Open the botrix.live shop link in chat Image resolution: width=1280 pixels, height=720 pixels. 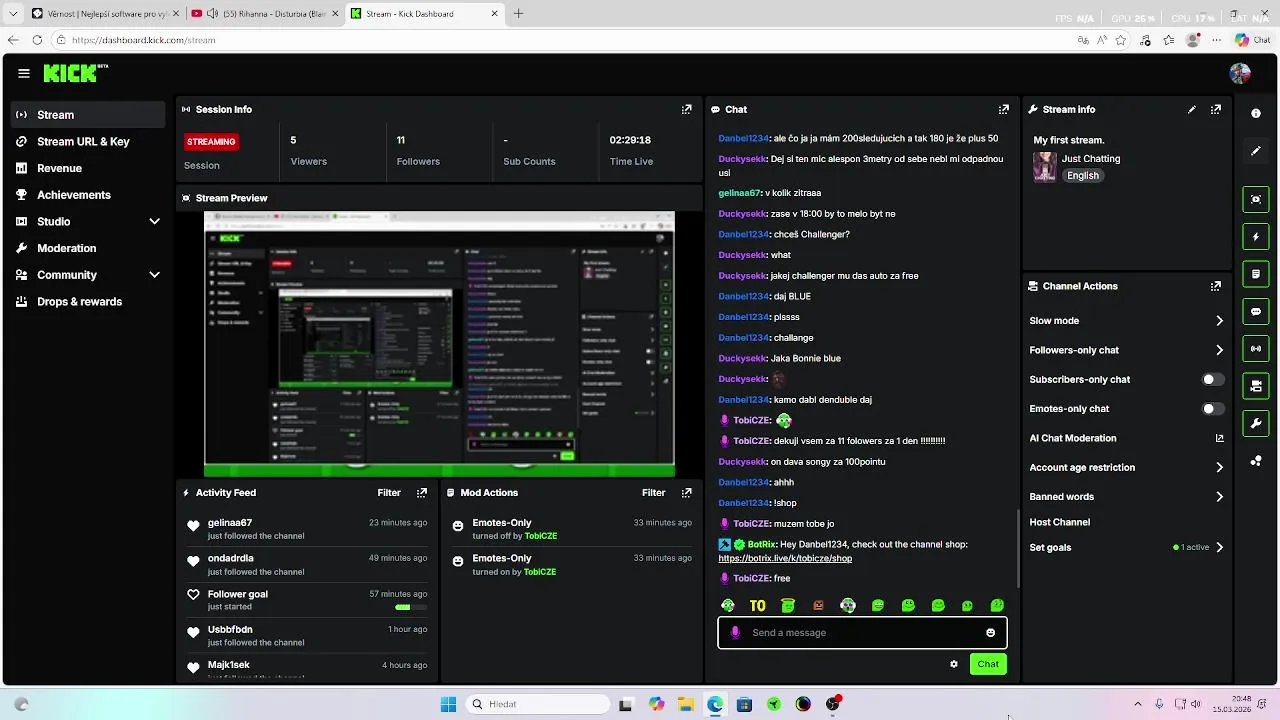click(x=785, y=559)
